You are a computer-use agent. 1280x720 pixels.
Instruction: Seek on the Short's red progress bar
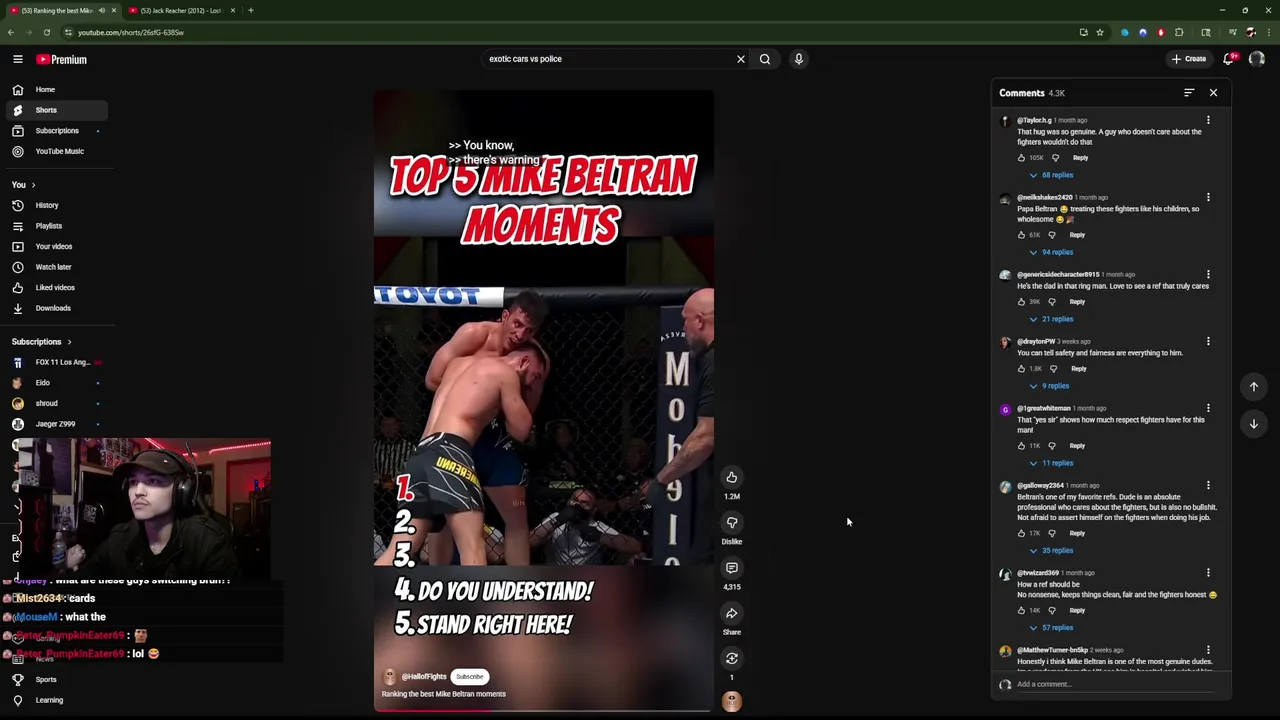[544, 711]
